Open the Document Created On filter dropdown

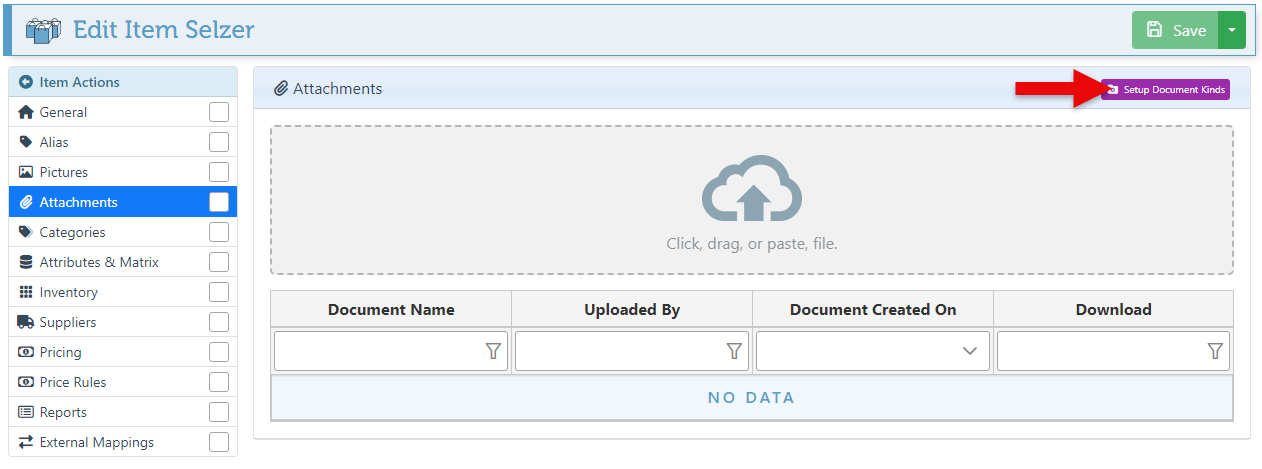point(969,351)
